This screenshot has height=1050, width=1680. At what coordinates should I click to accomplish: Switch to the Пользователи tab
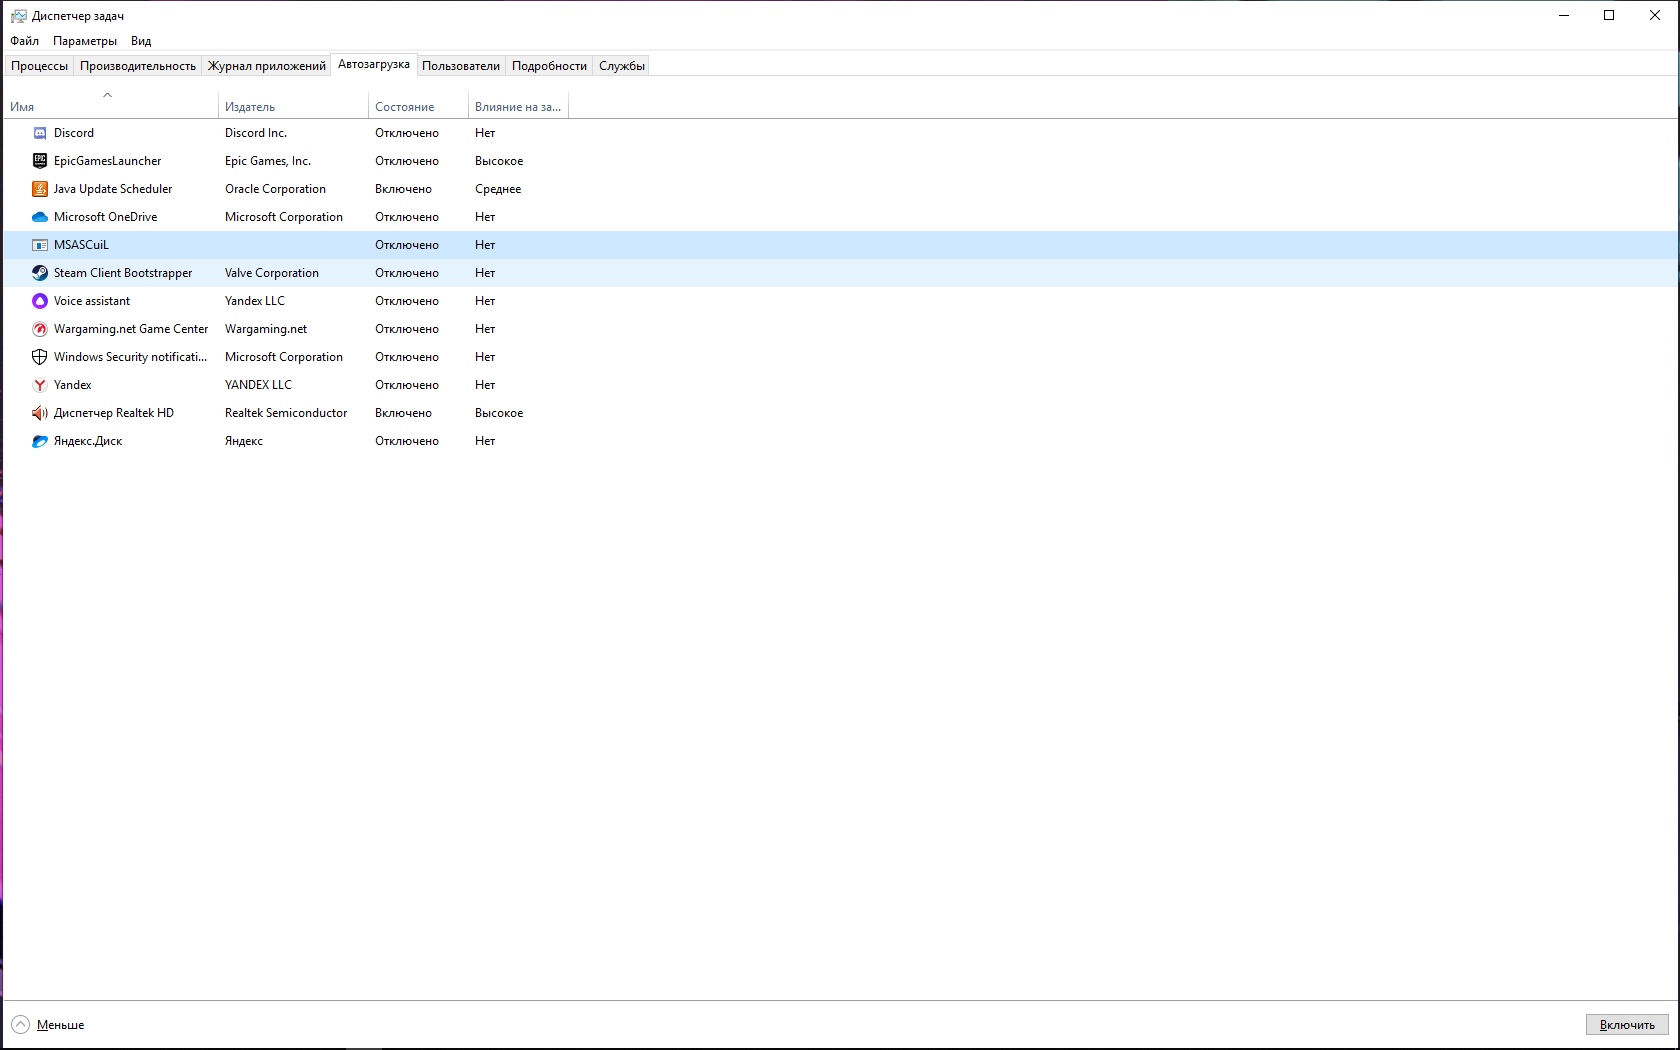[461, 66]
